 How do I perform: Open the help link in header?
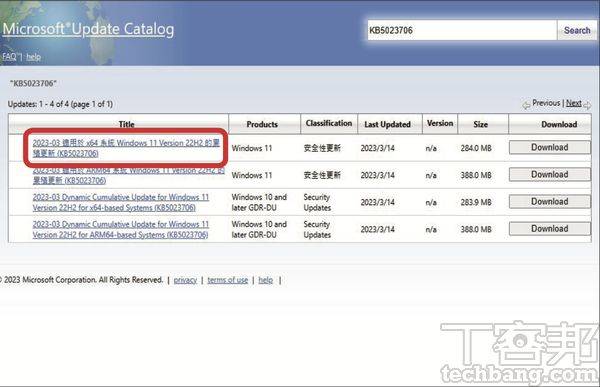click(x=33, y=57)
